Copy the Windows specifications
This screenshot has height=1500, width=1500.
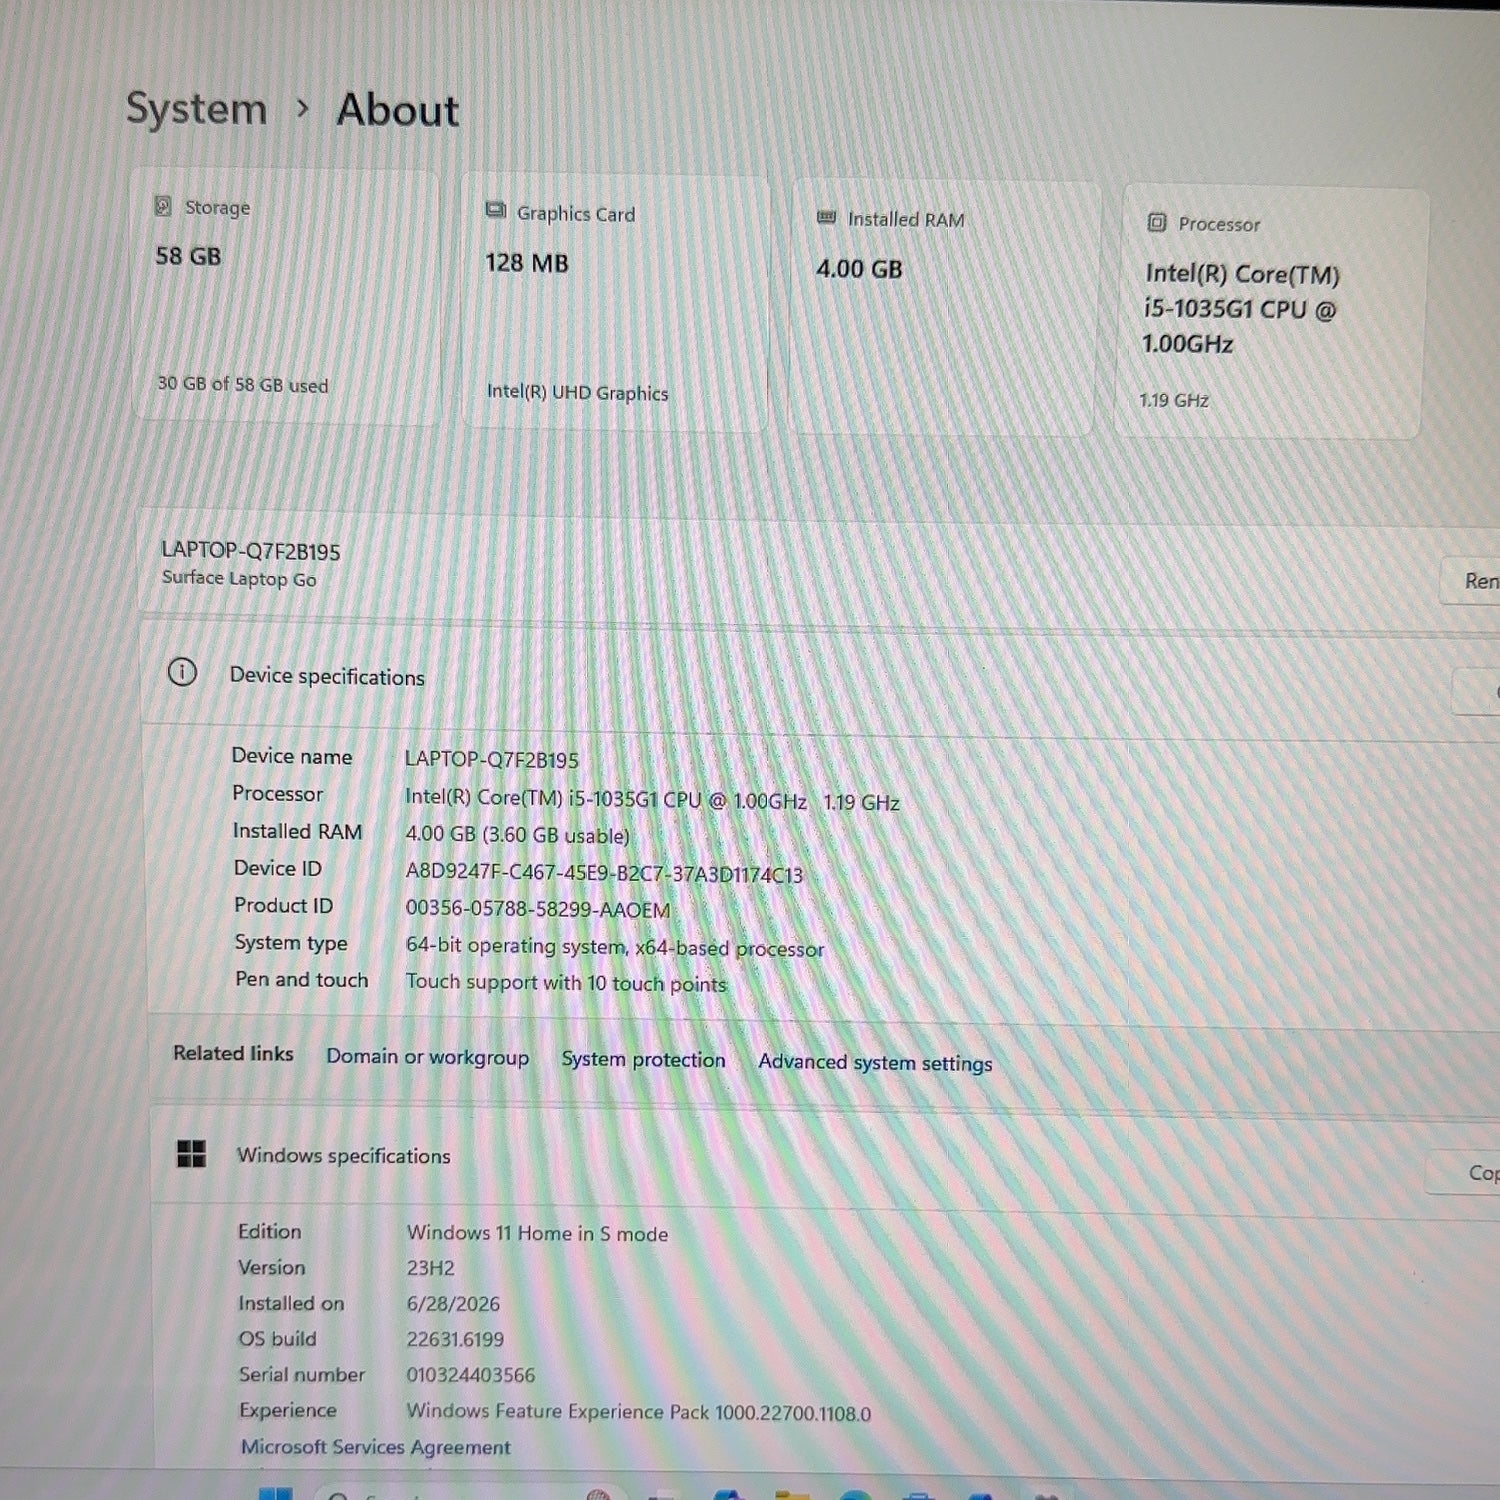tap(1464, 1172)
